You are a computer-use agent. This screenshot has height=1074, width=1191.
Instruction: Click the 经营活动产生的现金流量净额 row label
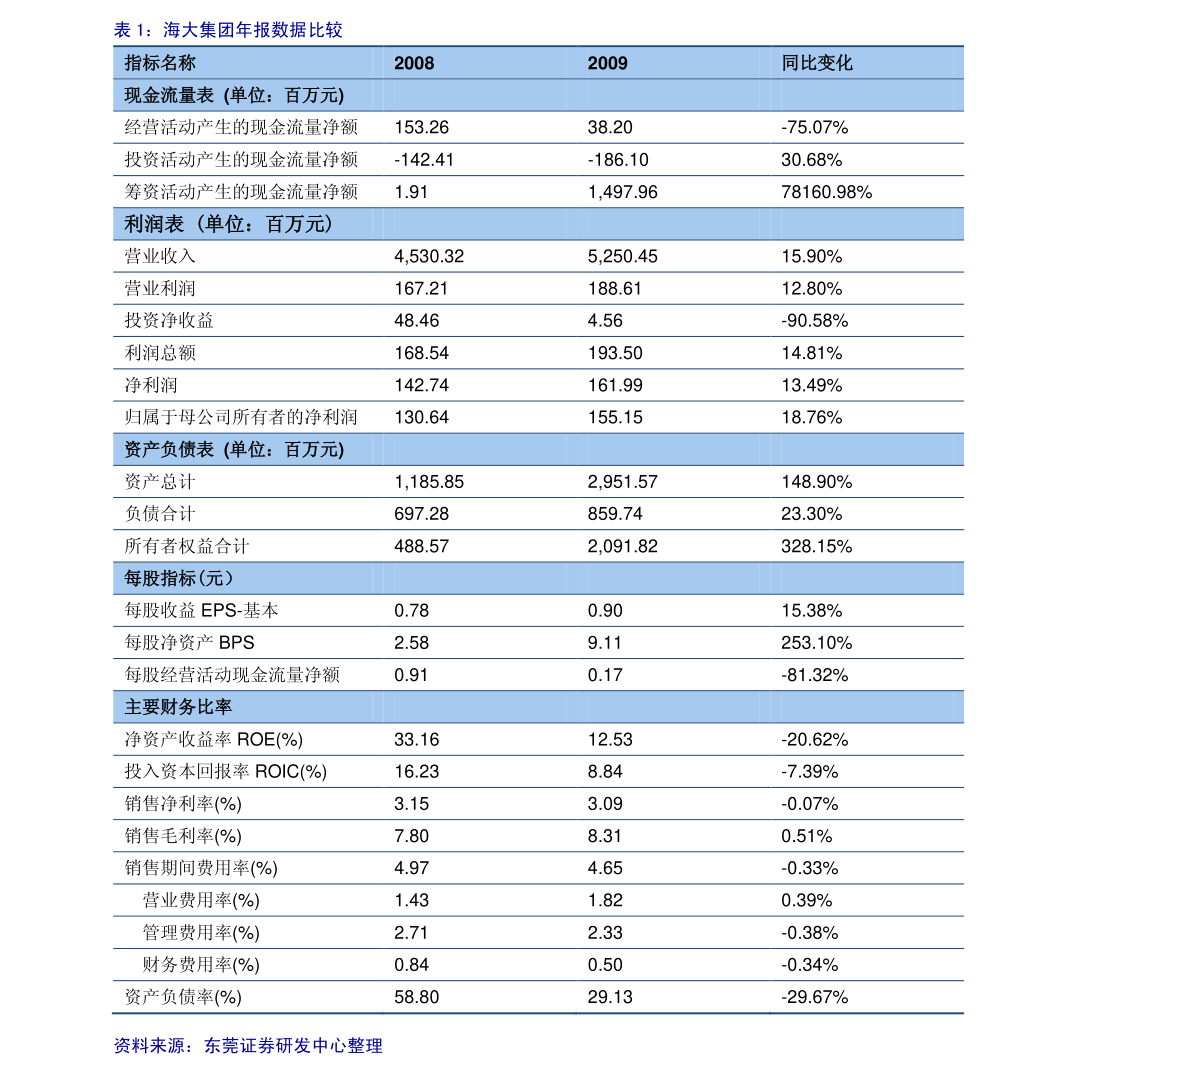(241, 128)
